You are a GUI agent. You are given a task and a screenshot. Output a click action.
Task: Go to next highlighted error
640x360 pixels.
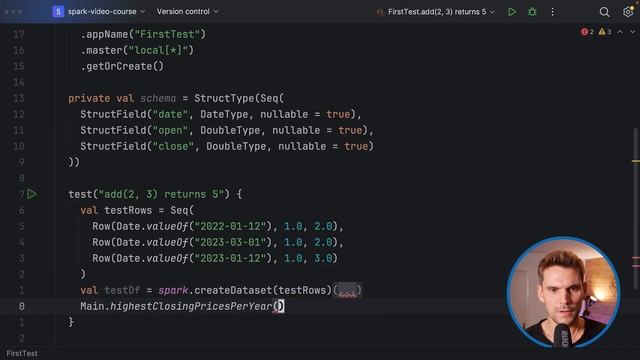point(633,32)
